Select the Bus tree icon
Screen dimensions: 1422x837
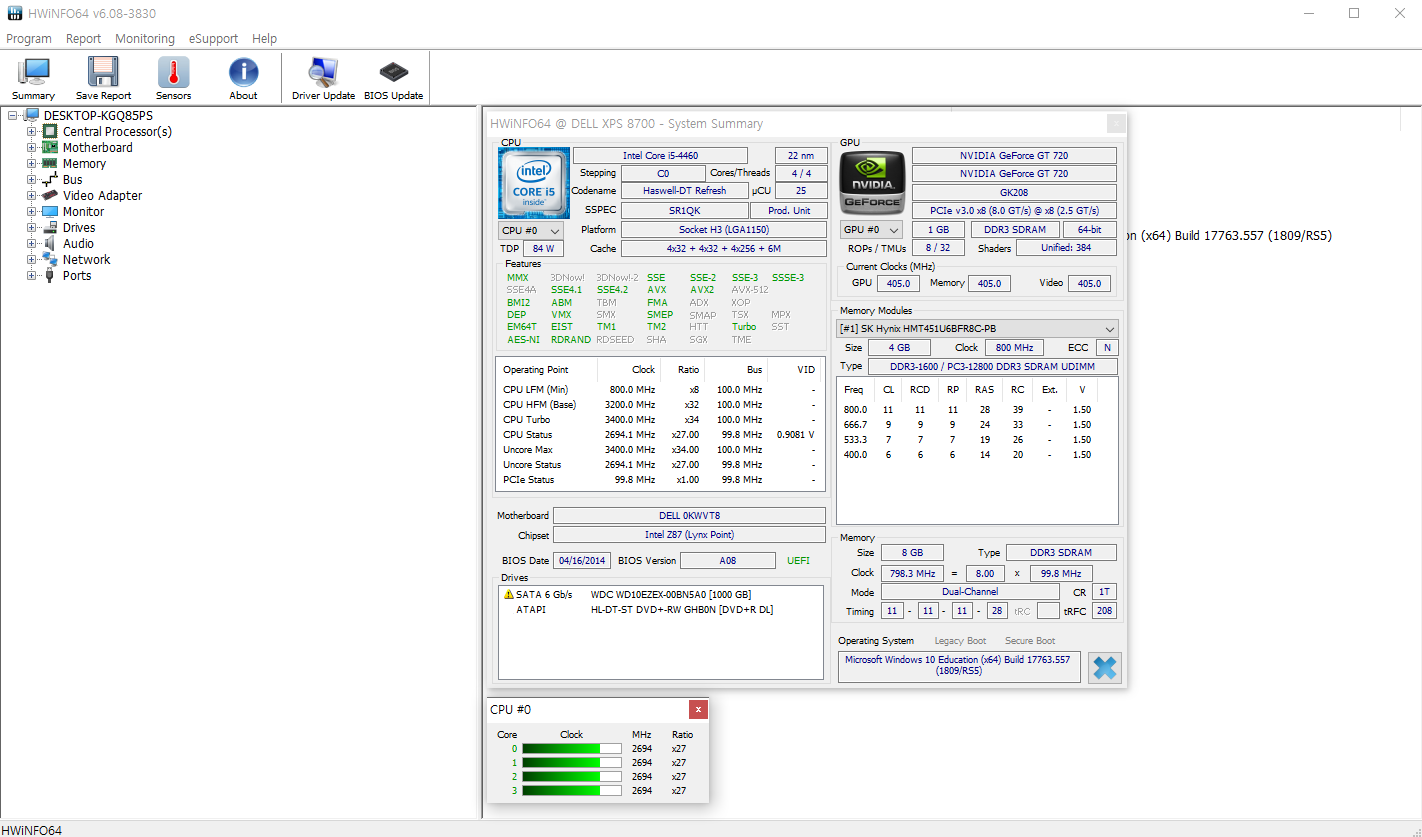(50, 179)
